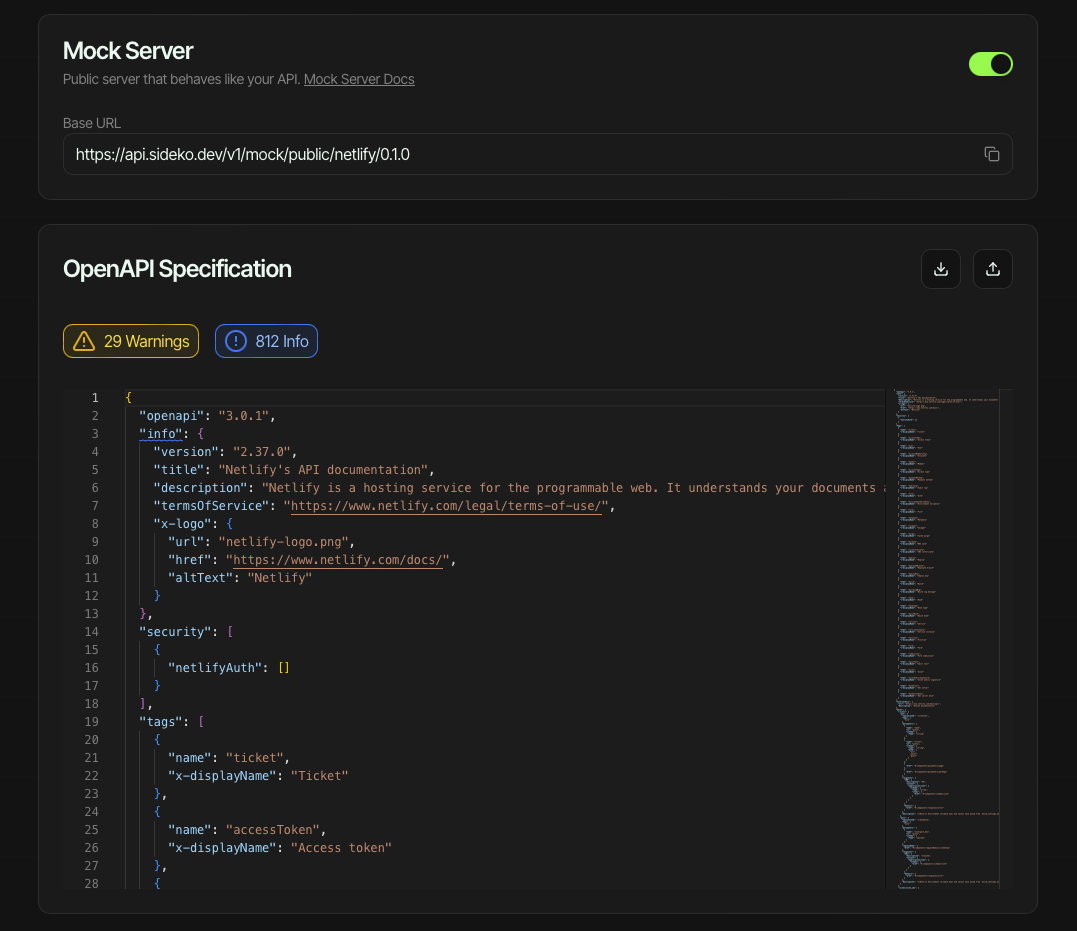Screen dimensions: 1077x931
Task: Click "x-displayName": "Access token" line
Action: pyautogui.click(x=280, y=848)
